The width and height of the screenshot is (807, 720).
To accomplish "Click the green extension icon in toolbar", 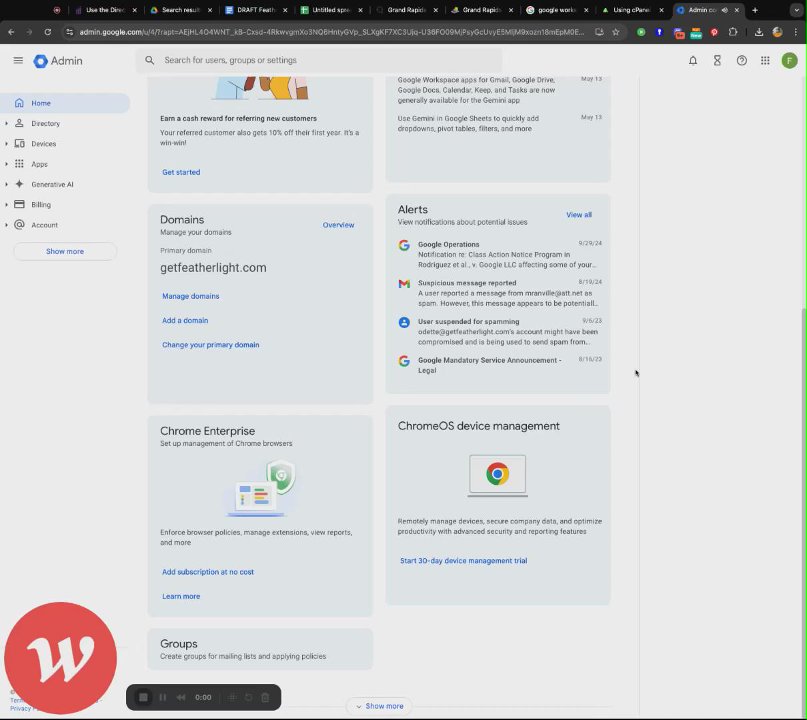I will tap(641, 32).
